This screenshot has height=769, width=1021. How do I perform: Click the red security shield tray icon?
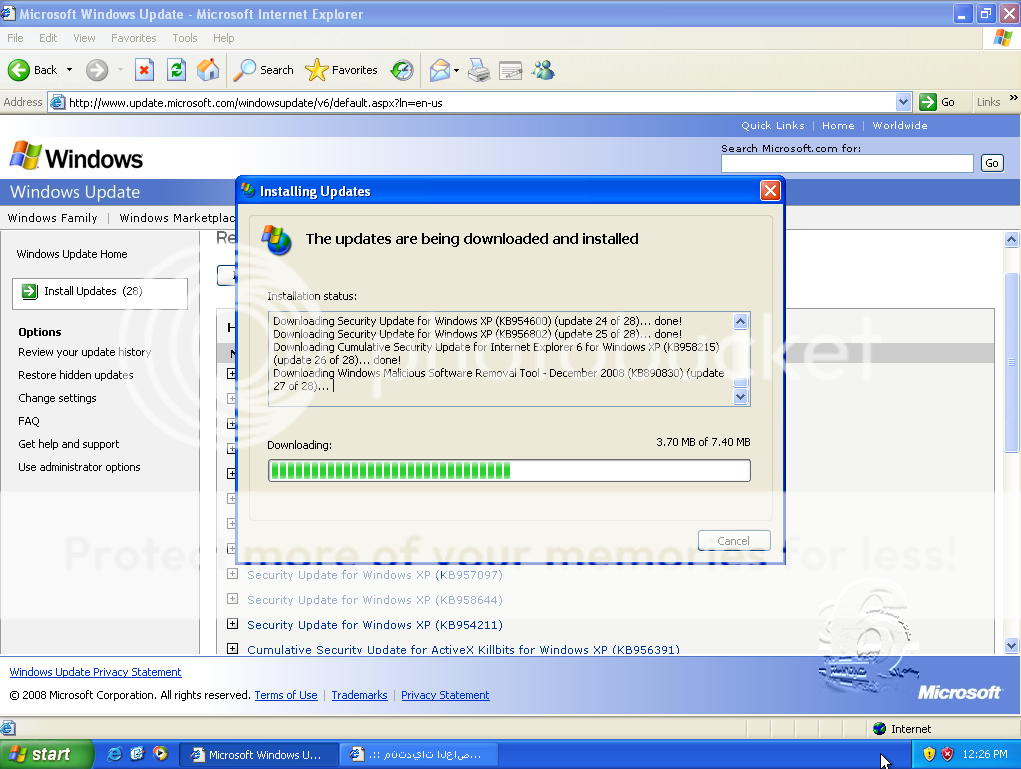[947, 754]
